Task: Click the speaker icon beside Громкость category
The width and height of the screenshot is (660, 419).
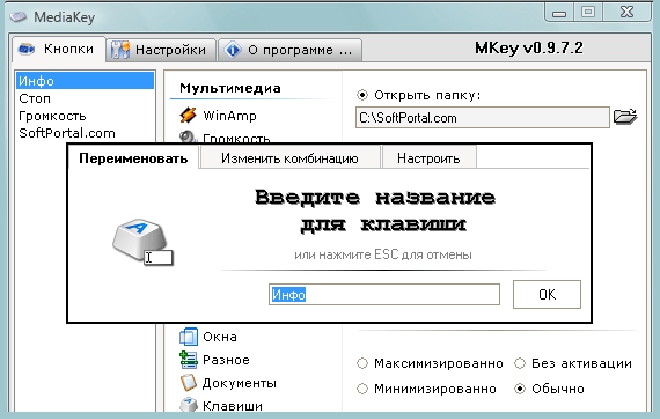Action: coord(187,138)
